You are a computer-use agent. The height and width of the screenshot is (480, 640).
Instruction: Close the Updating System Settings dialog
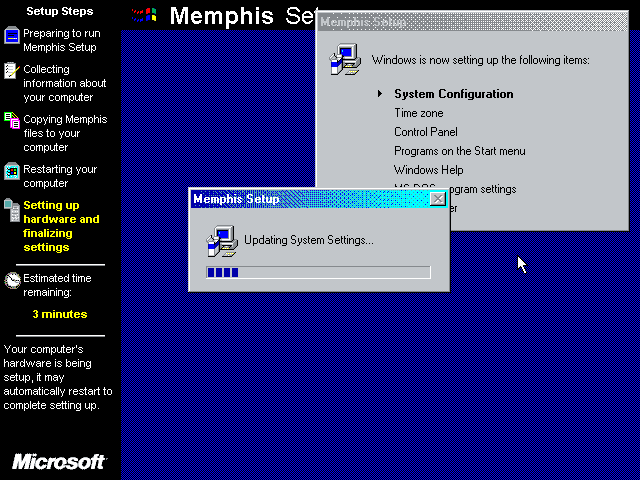tap(438, 199)
